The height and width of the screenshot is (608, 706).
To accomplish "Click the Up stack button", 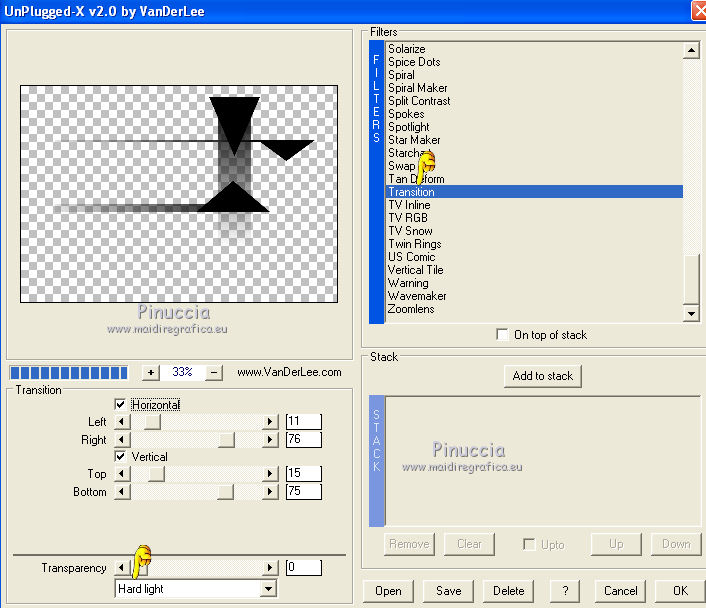I will pos(616,544).
